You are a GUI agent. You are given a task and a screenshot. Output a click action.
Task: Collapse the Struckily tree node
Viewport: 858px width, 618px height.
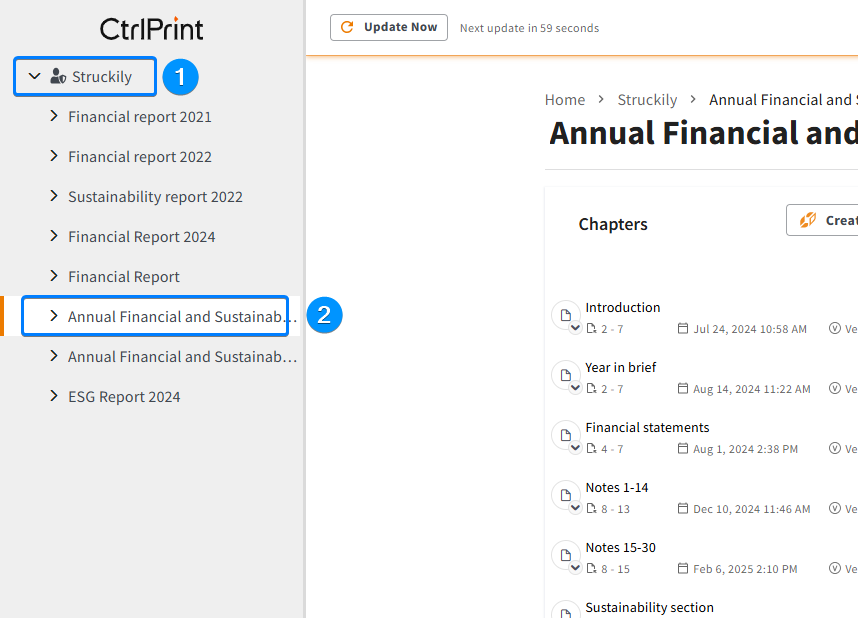34,76
